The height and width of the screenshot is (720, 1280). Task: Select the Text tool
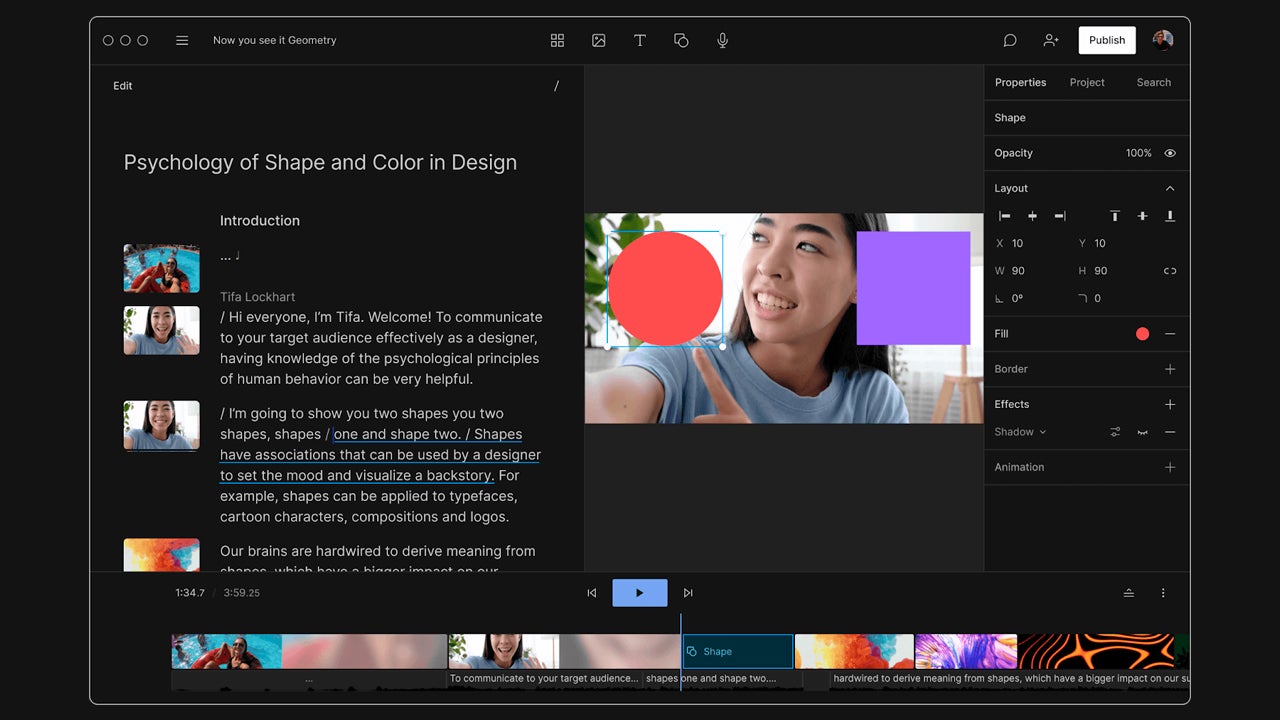point(640,40)
